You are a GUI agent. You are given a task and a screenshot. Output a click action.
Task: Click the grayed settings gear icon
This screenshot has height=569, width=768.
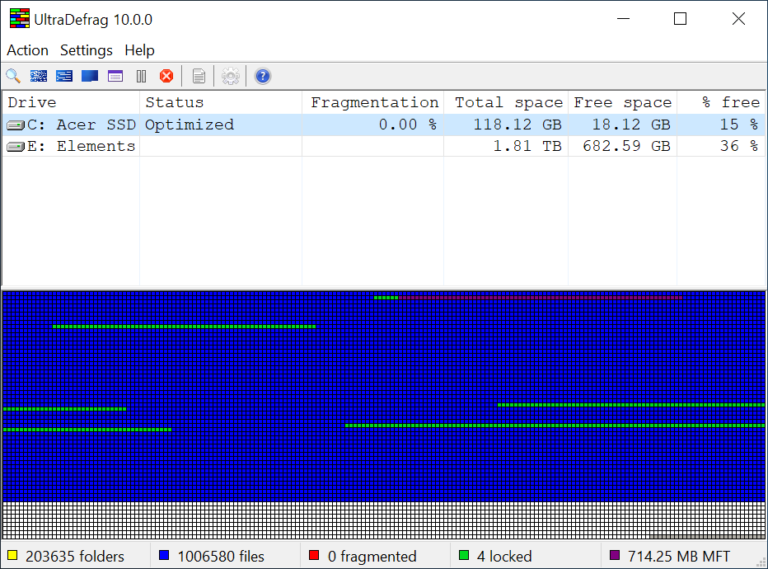click(230, 76)
